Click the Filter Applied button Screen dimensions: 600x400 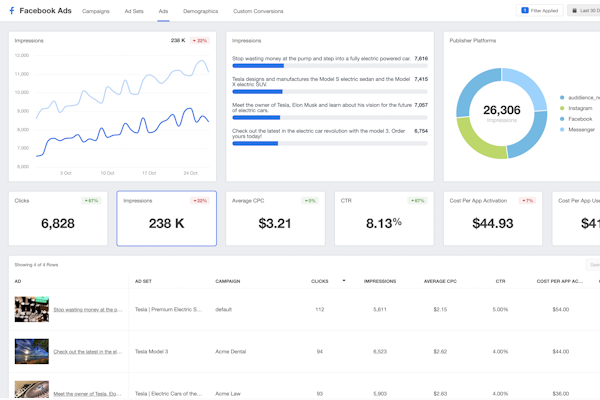click(x=540, y=11)
